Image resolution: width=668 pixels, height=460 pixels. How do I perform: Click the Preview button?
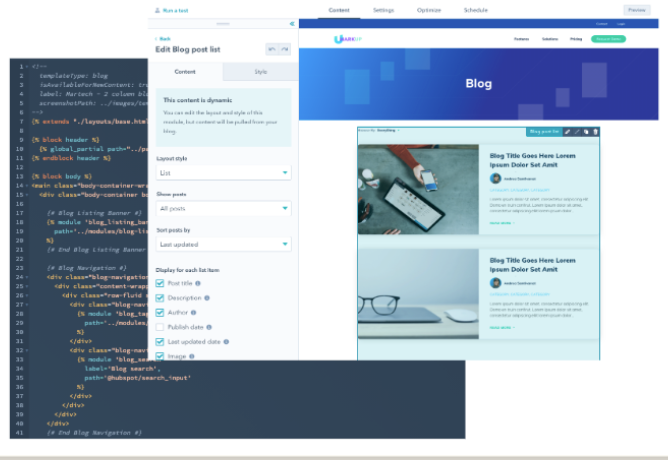(x=637, y=10)
